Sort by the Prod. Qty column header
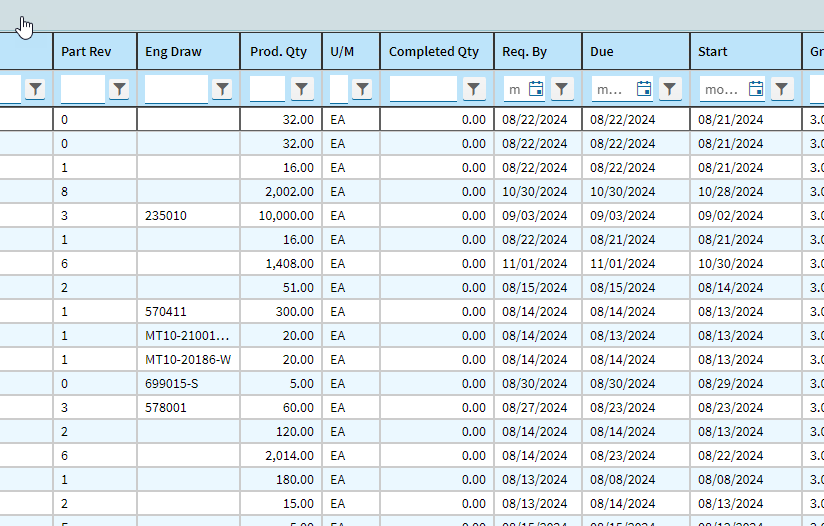This screenshot has width=824, height=526. (x=281, y=51)
